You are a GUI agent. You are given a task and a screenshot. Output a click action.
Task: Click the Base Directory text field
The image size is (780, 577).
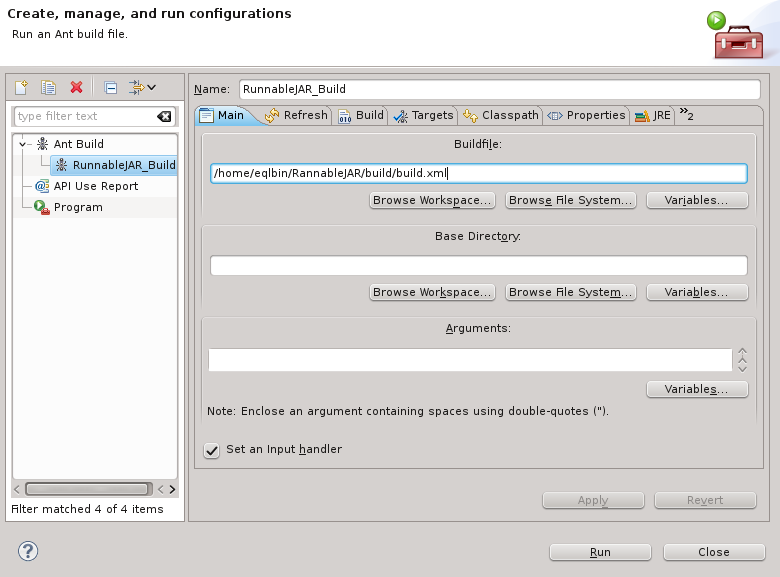[478, 266]
